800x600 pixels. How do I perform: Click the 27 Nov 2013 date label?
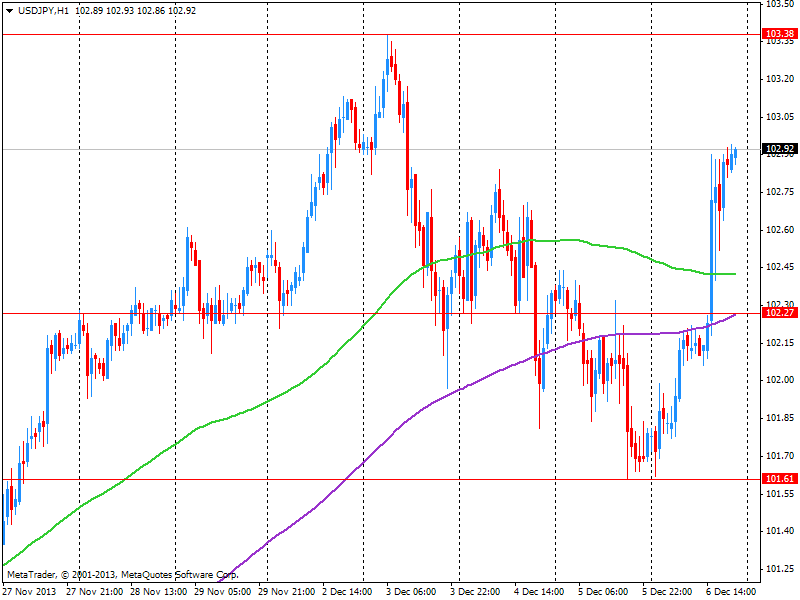click(x=31, y=592)
